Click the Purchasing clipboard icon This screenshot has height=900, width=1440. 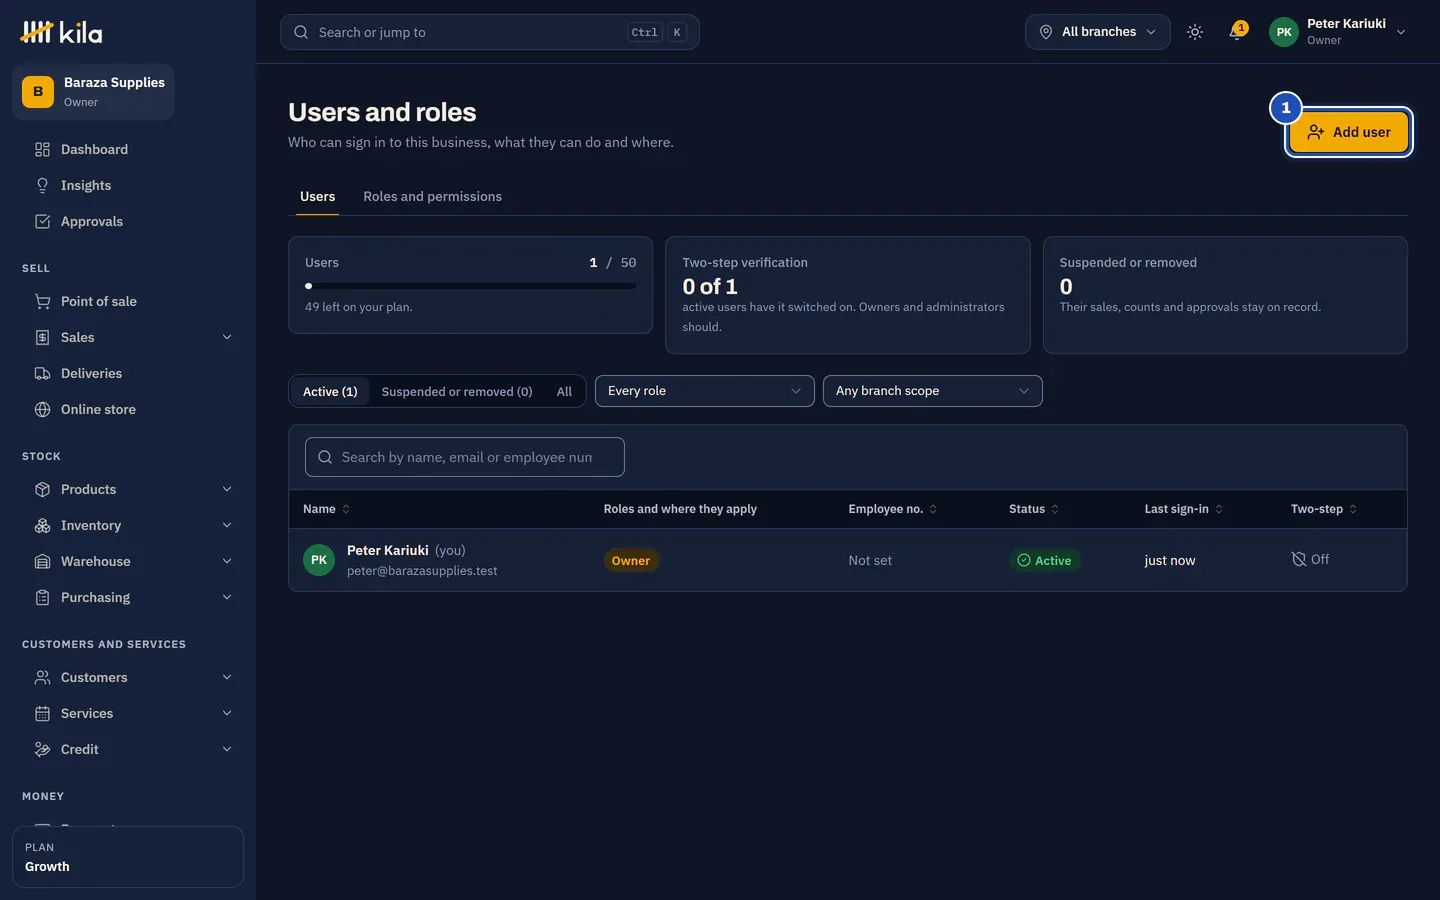(42, 597)
